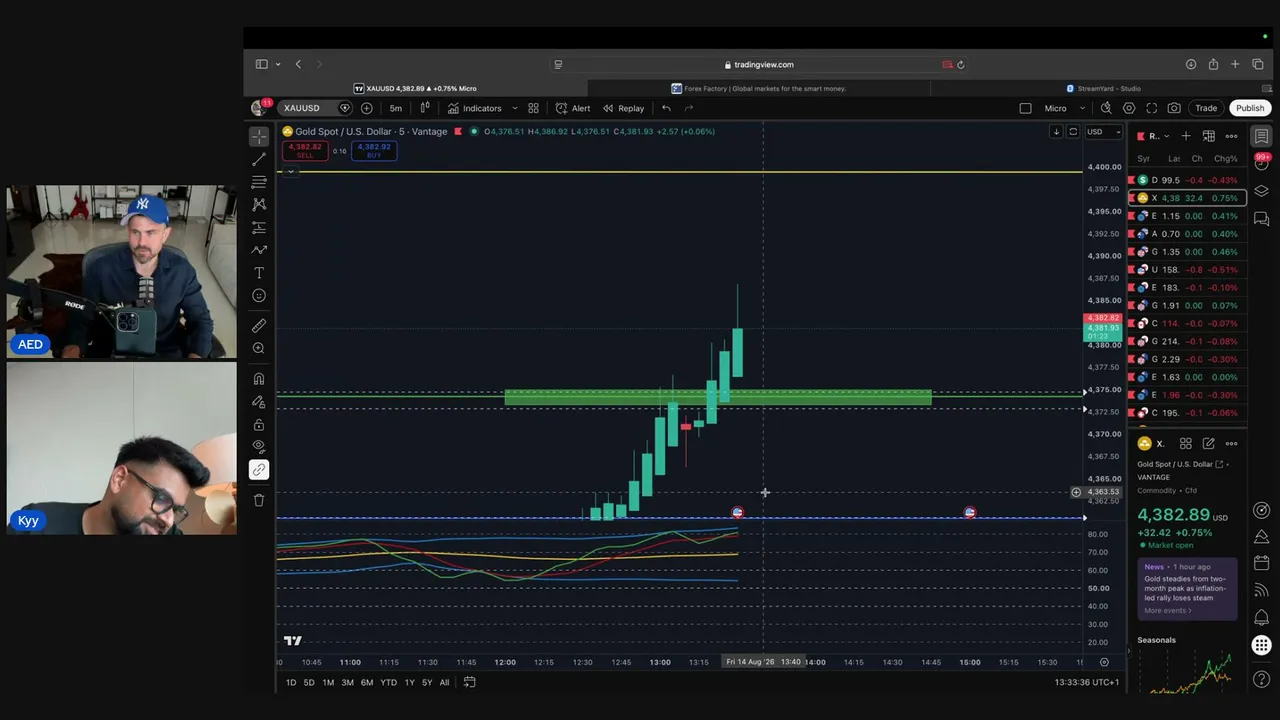Toggle magnet mode
Screen dimensions: 1280x720
coord(259,378)
